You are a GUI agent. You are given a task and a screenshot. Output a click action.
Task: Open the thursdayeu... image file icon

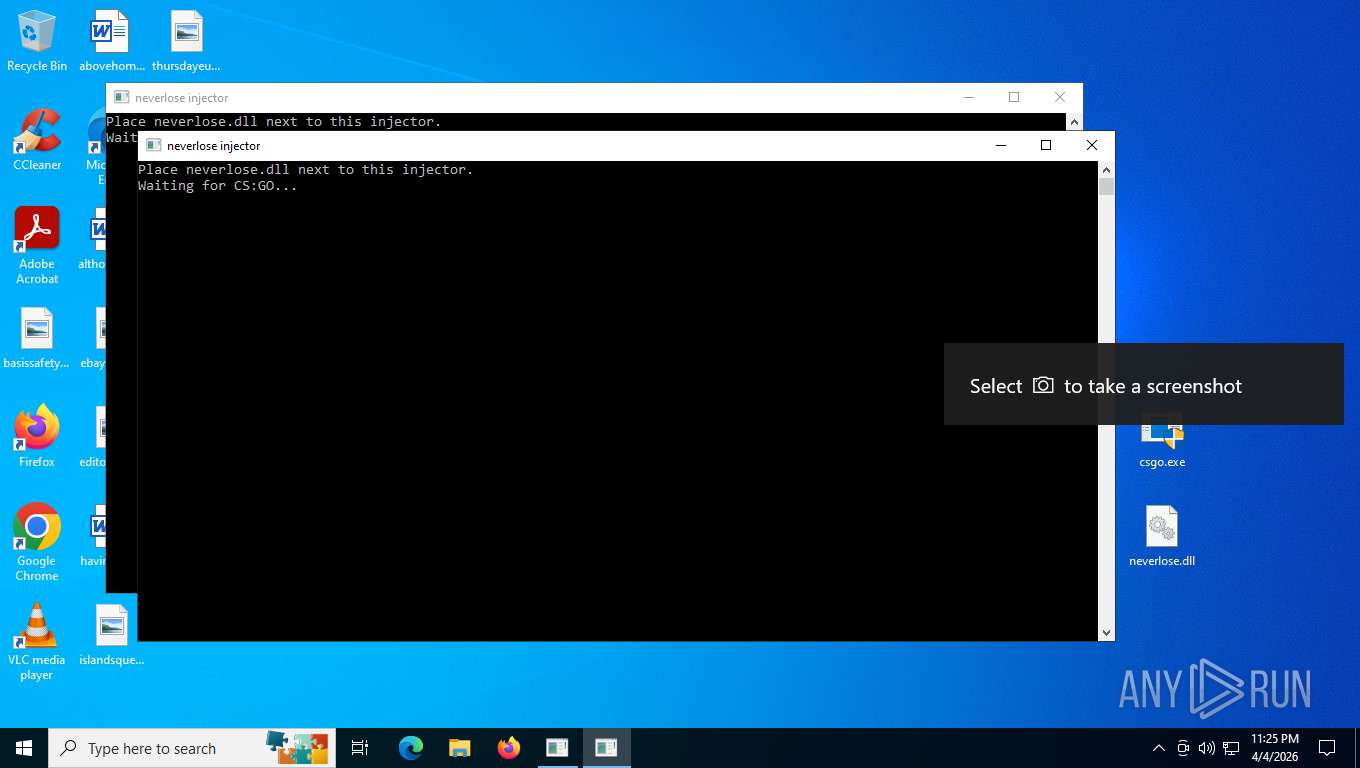(x=186, y=42)
